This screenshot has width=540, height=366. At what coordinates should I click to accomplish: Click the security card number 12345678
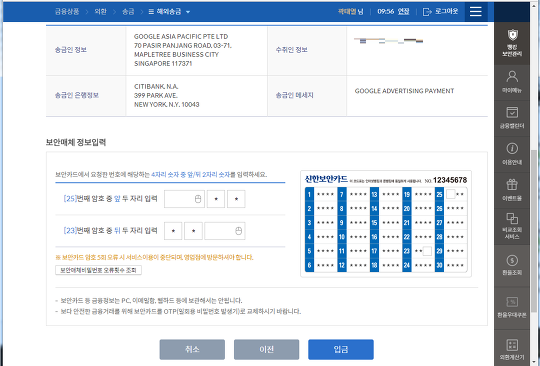pyautogui.click(x=450, y=180)
